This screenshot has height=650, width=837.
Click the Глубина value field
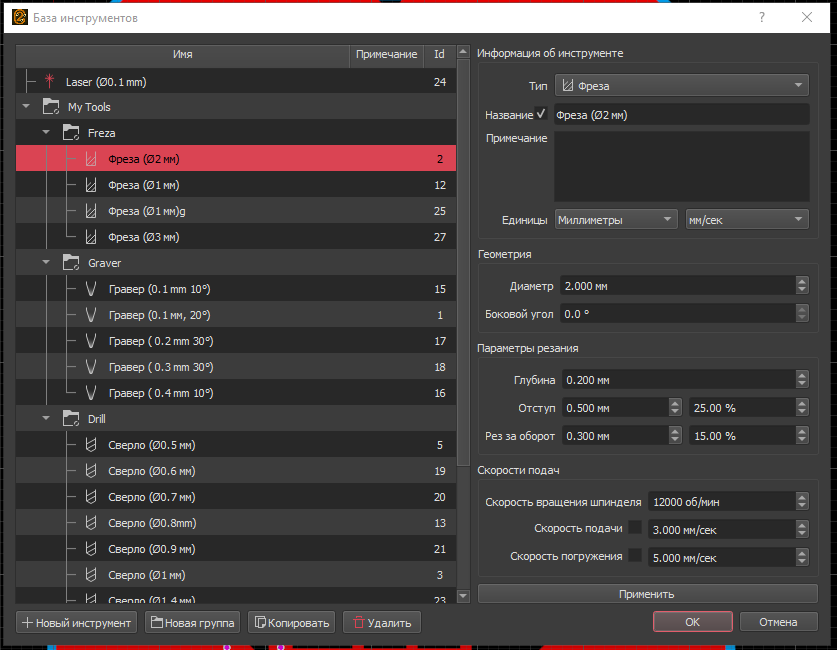678,379
